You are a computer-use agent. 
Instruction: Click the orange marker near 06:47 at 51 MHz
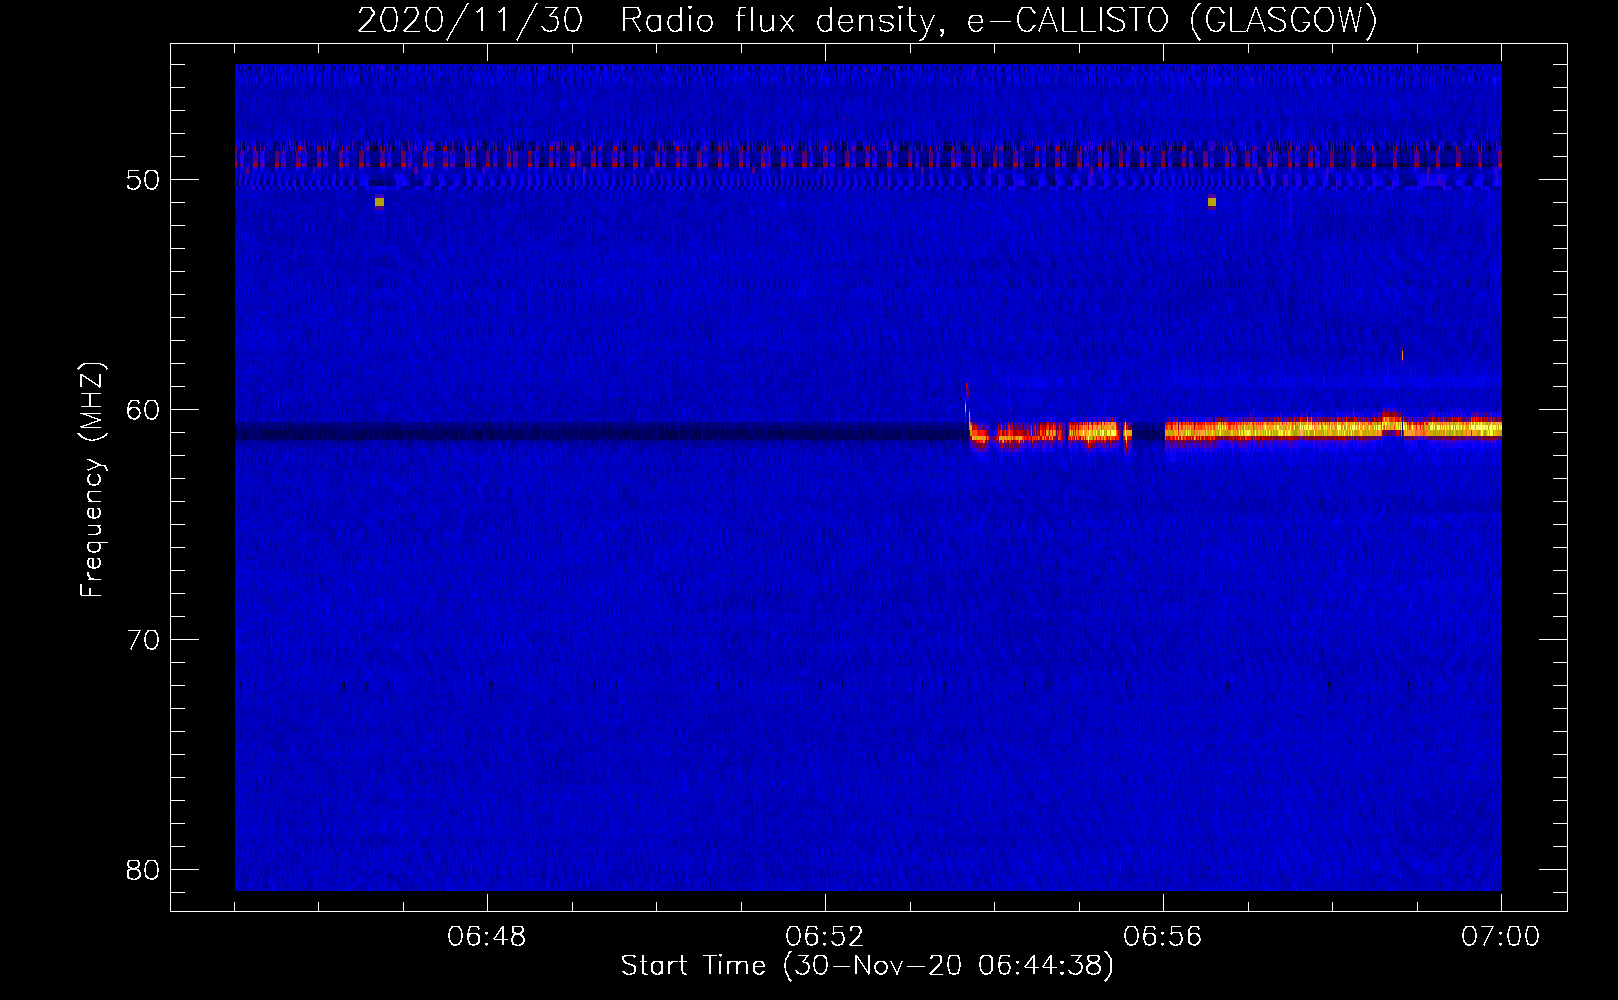379,202
